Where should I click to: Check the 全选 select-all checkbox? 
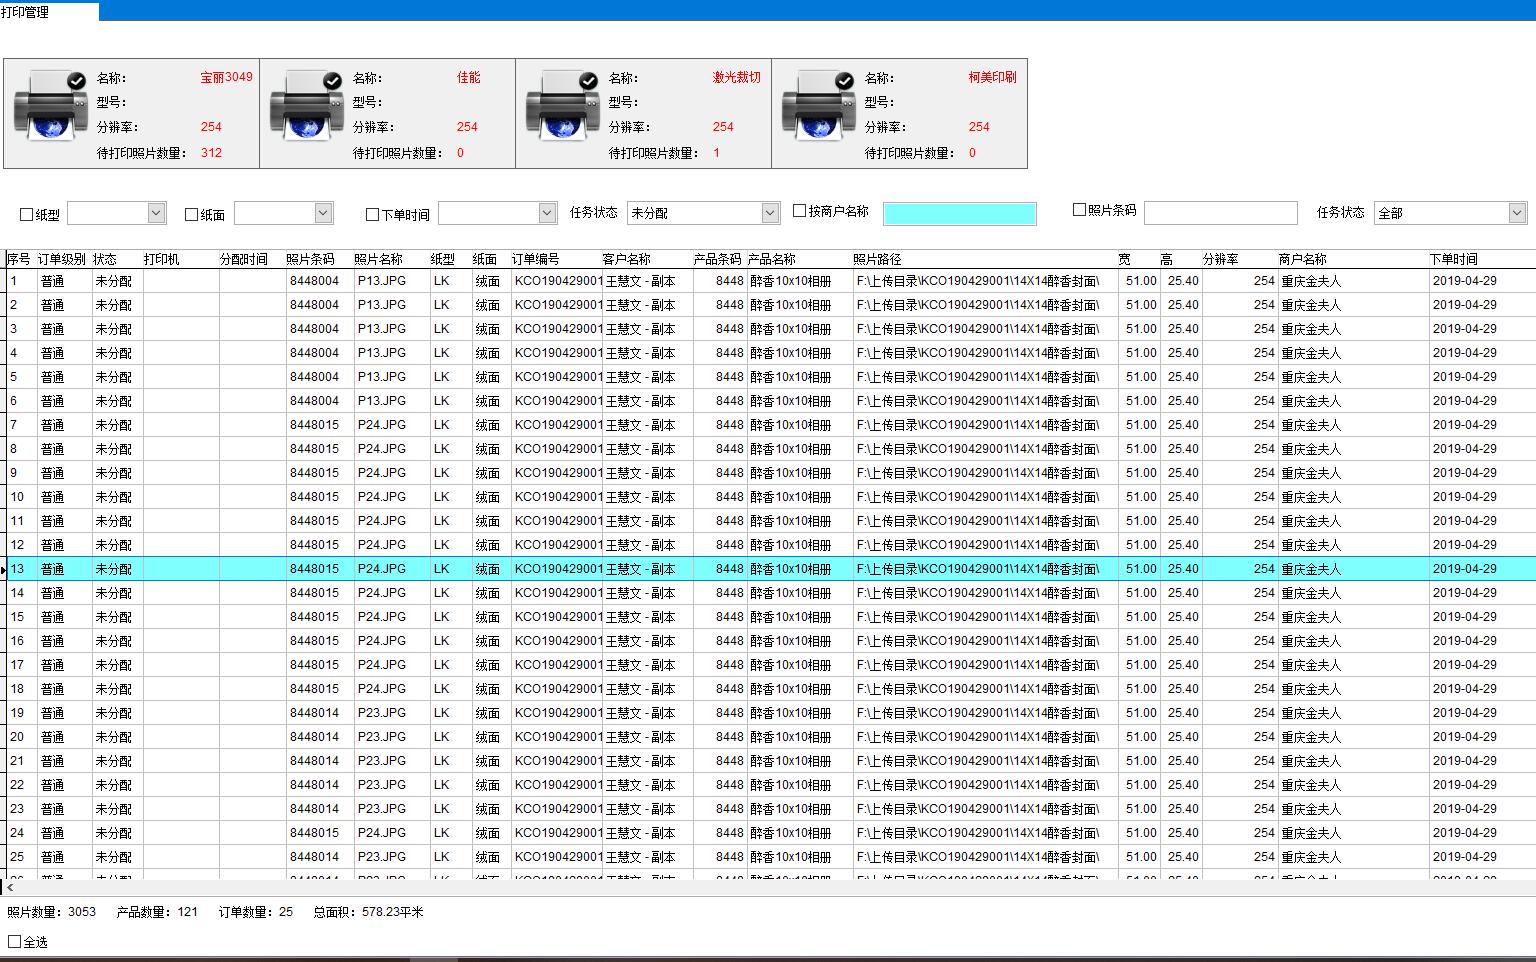(15, 941)
